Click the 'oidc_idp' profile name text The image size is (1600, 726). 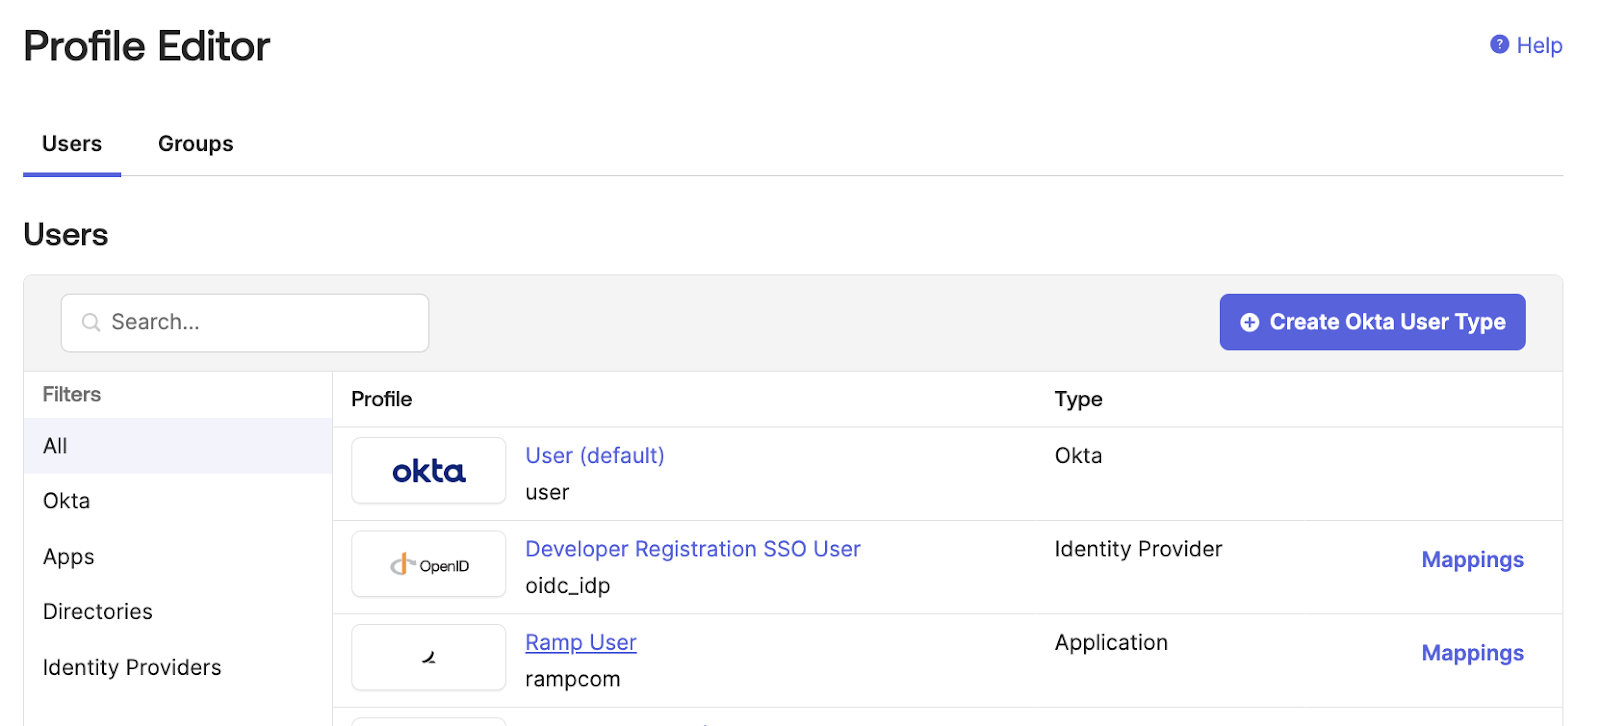coord(568,586)
